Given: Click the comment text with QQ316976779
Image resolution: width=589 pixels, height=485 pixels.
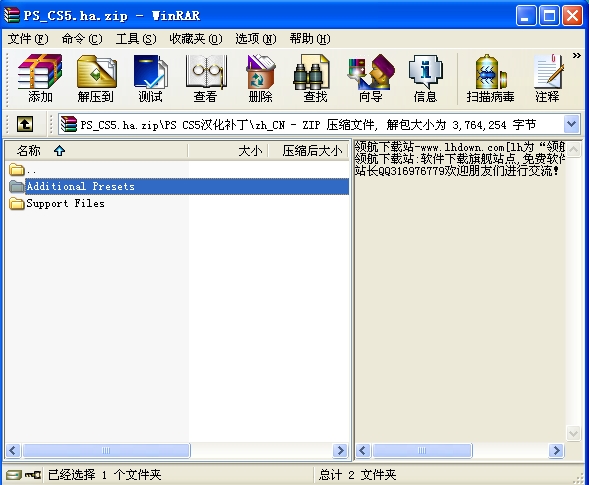Looking at the screenshot, I should click(457, 171).
